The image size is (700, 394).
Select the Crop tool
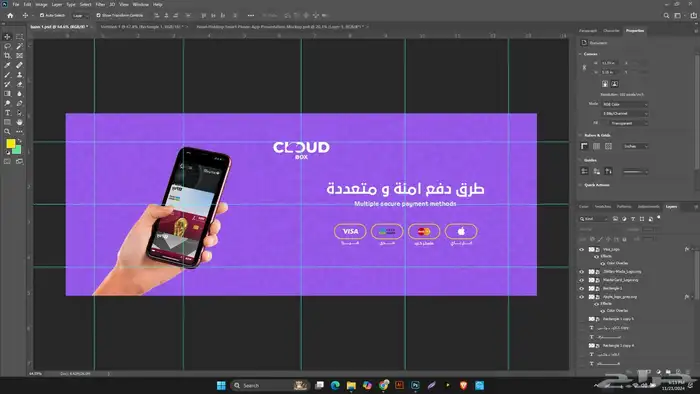(x=7, y=56)
